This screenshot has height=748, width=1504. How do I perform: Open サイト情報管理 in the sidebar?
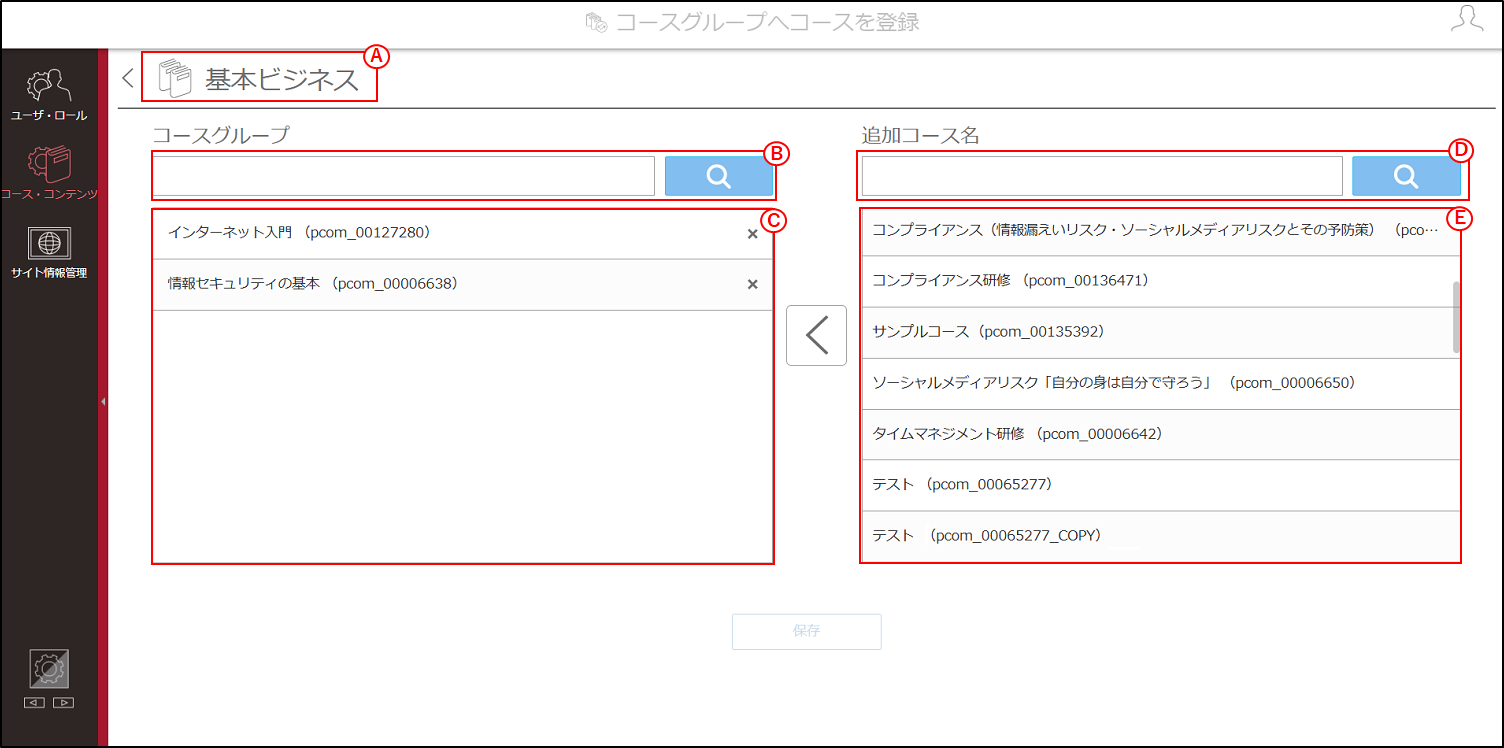pos(49,252)
